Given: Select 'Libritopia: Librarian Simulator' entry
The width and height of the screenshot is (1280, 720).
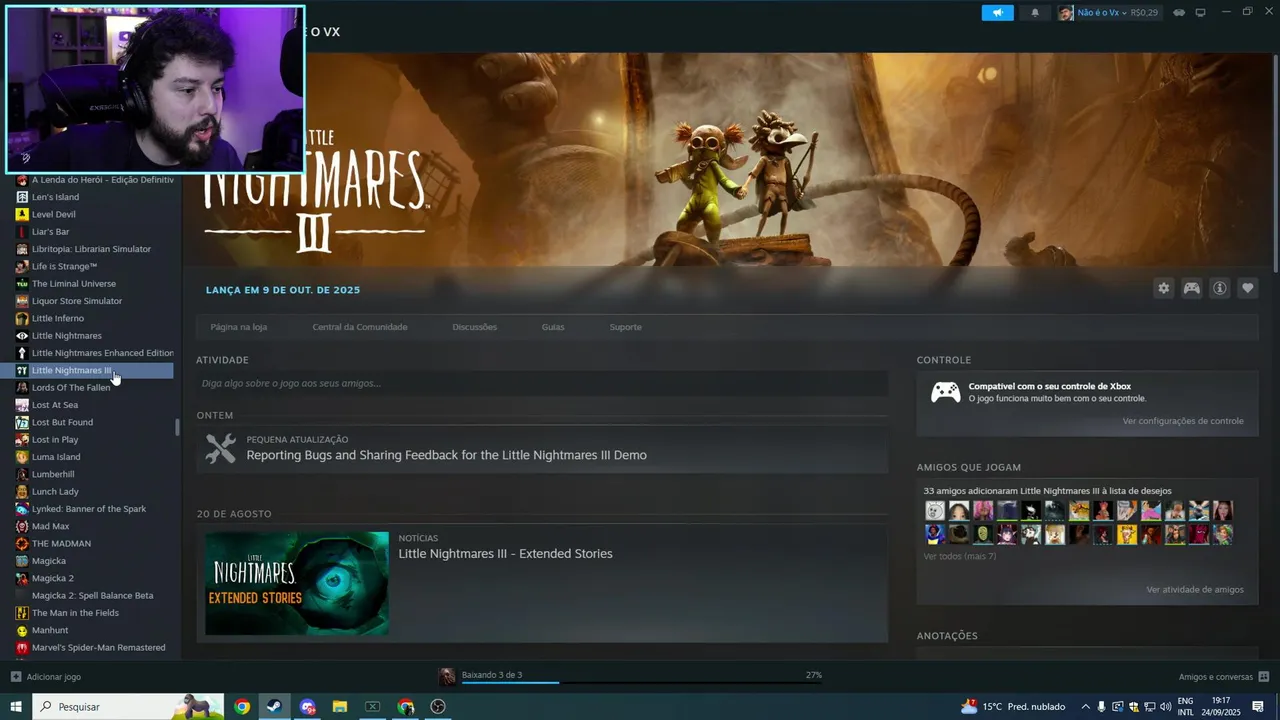Looking at the screenshot, I should coord(93,249).
